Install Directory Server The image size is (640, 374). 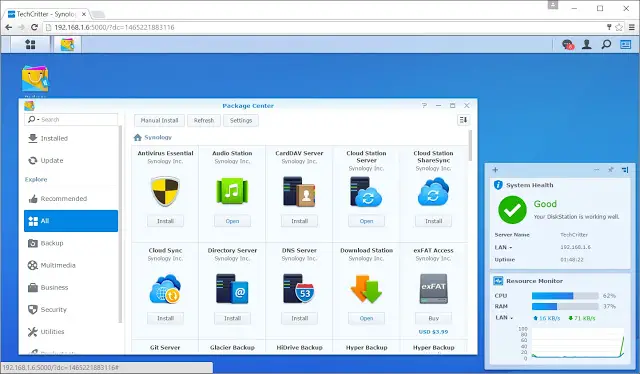pyautogui.click(x=232, y=318)
